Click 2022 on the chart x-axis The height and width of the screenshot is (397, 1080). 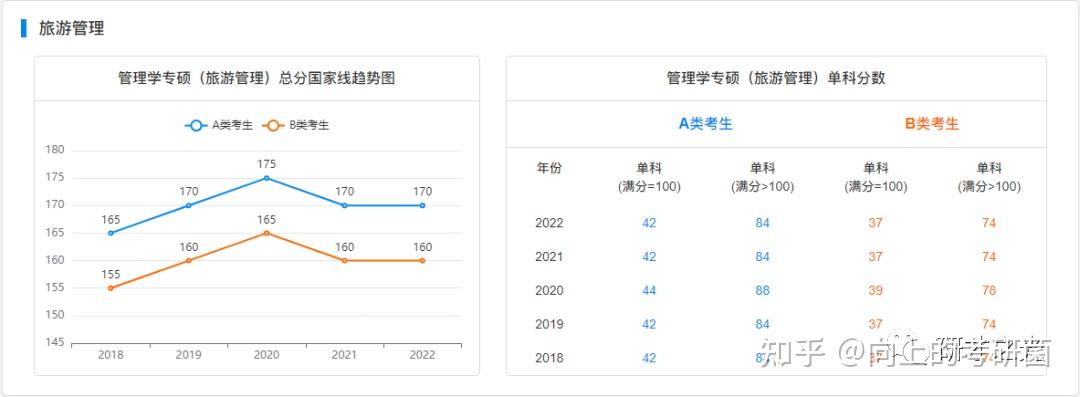pos(422,356)
